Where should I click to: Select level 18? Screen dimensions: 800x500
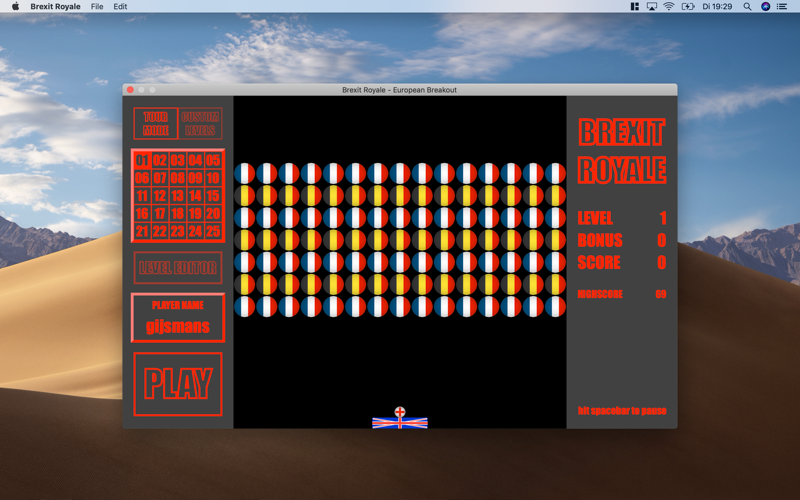coord(178,213)
